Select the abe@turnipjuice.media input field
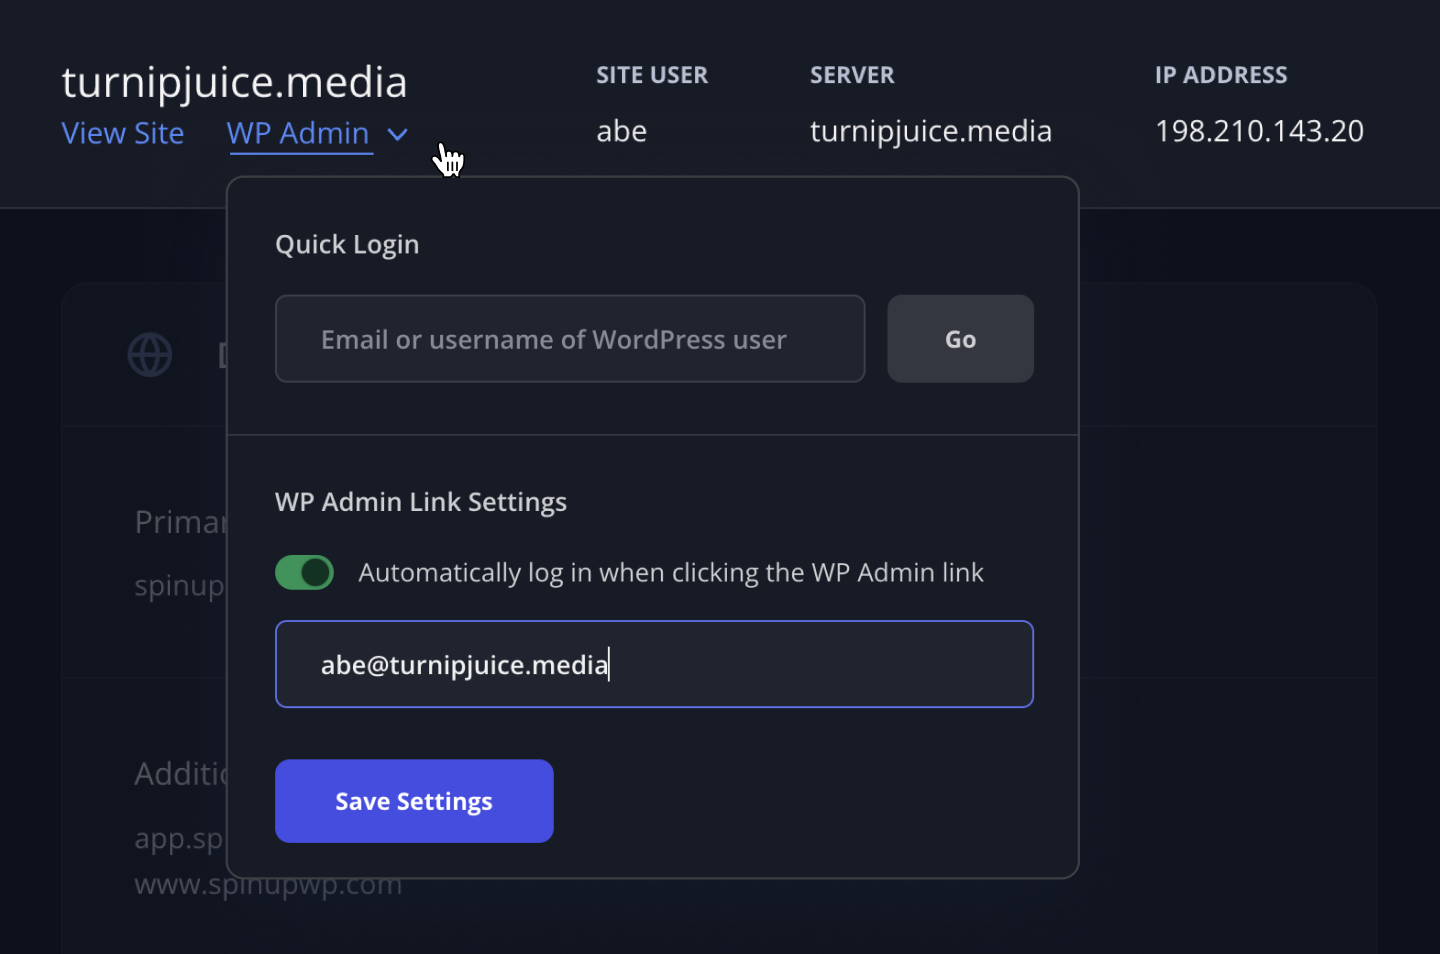 coord(653,664)
